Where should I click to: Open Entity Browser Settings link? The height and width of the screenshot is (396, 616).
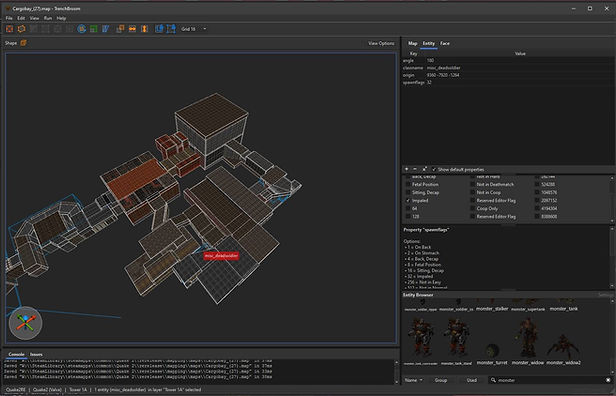(605, 295)
